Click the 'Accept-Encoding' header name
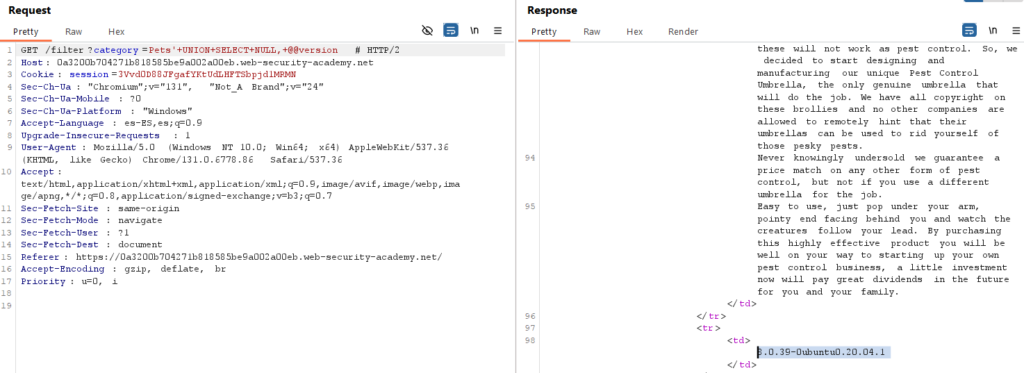The image size is (1024, 373). click(x=61, y=269)
